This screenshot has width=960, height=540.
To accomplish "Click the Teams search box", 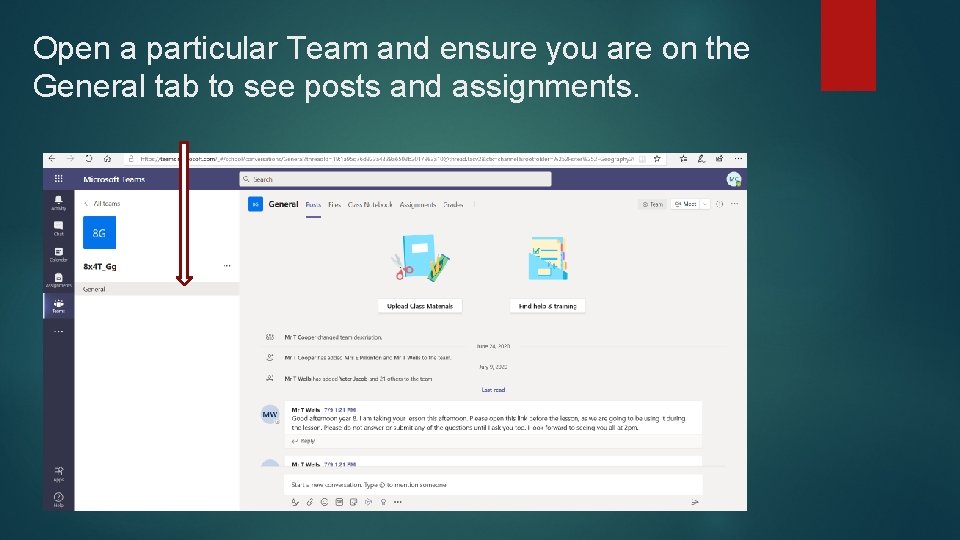I will [396, 179].
